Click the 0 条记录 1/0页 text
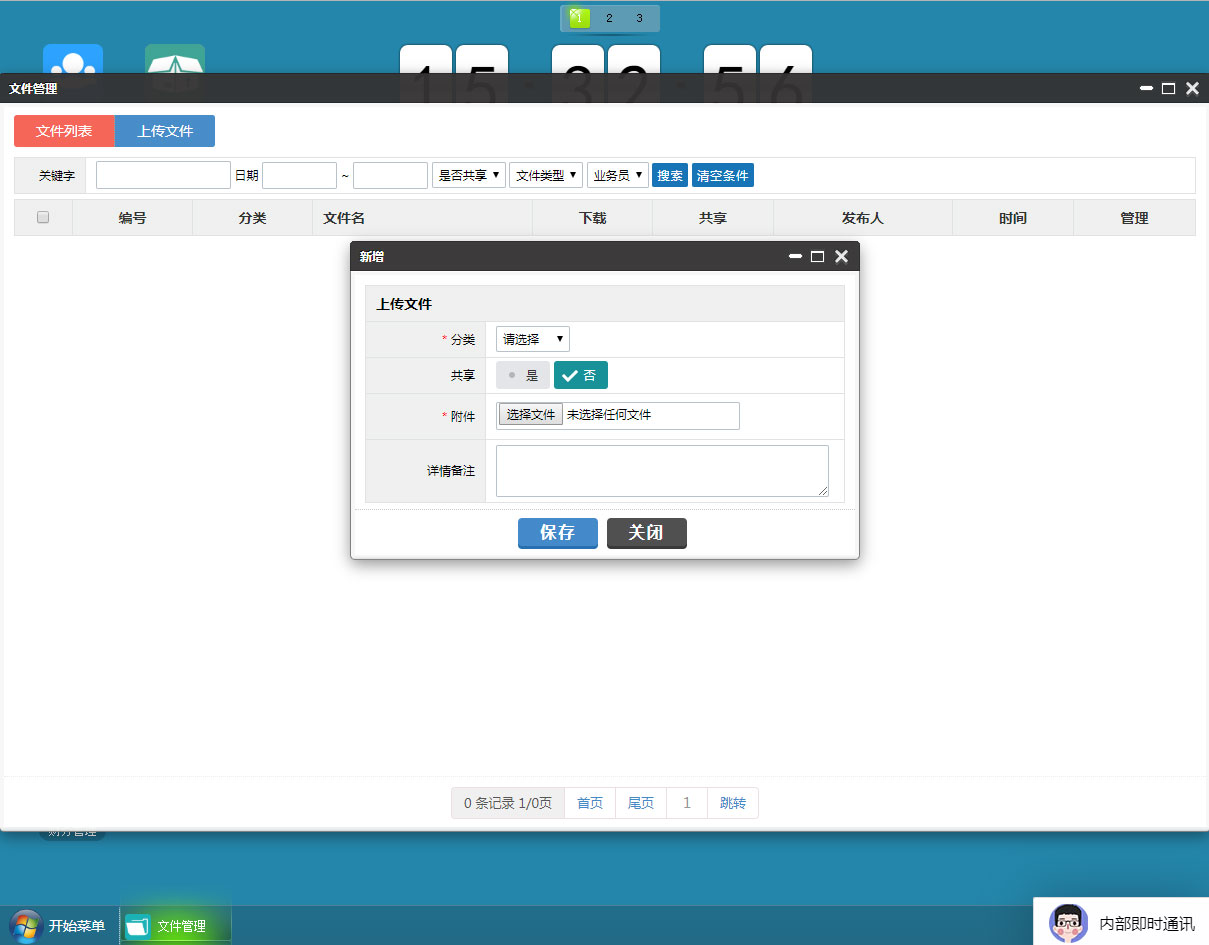Screen dimensions: 1209x945 508,803
